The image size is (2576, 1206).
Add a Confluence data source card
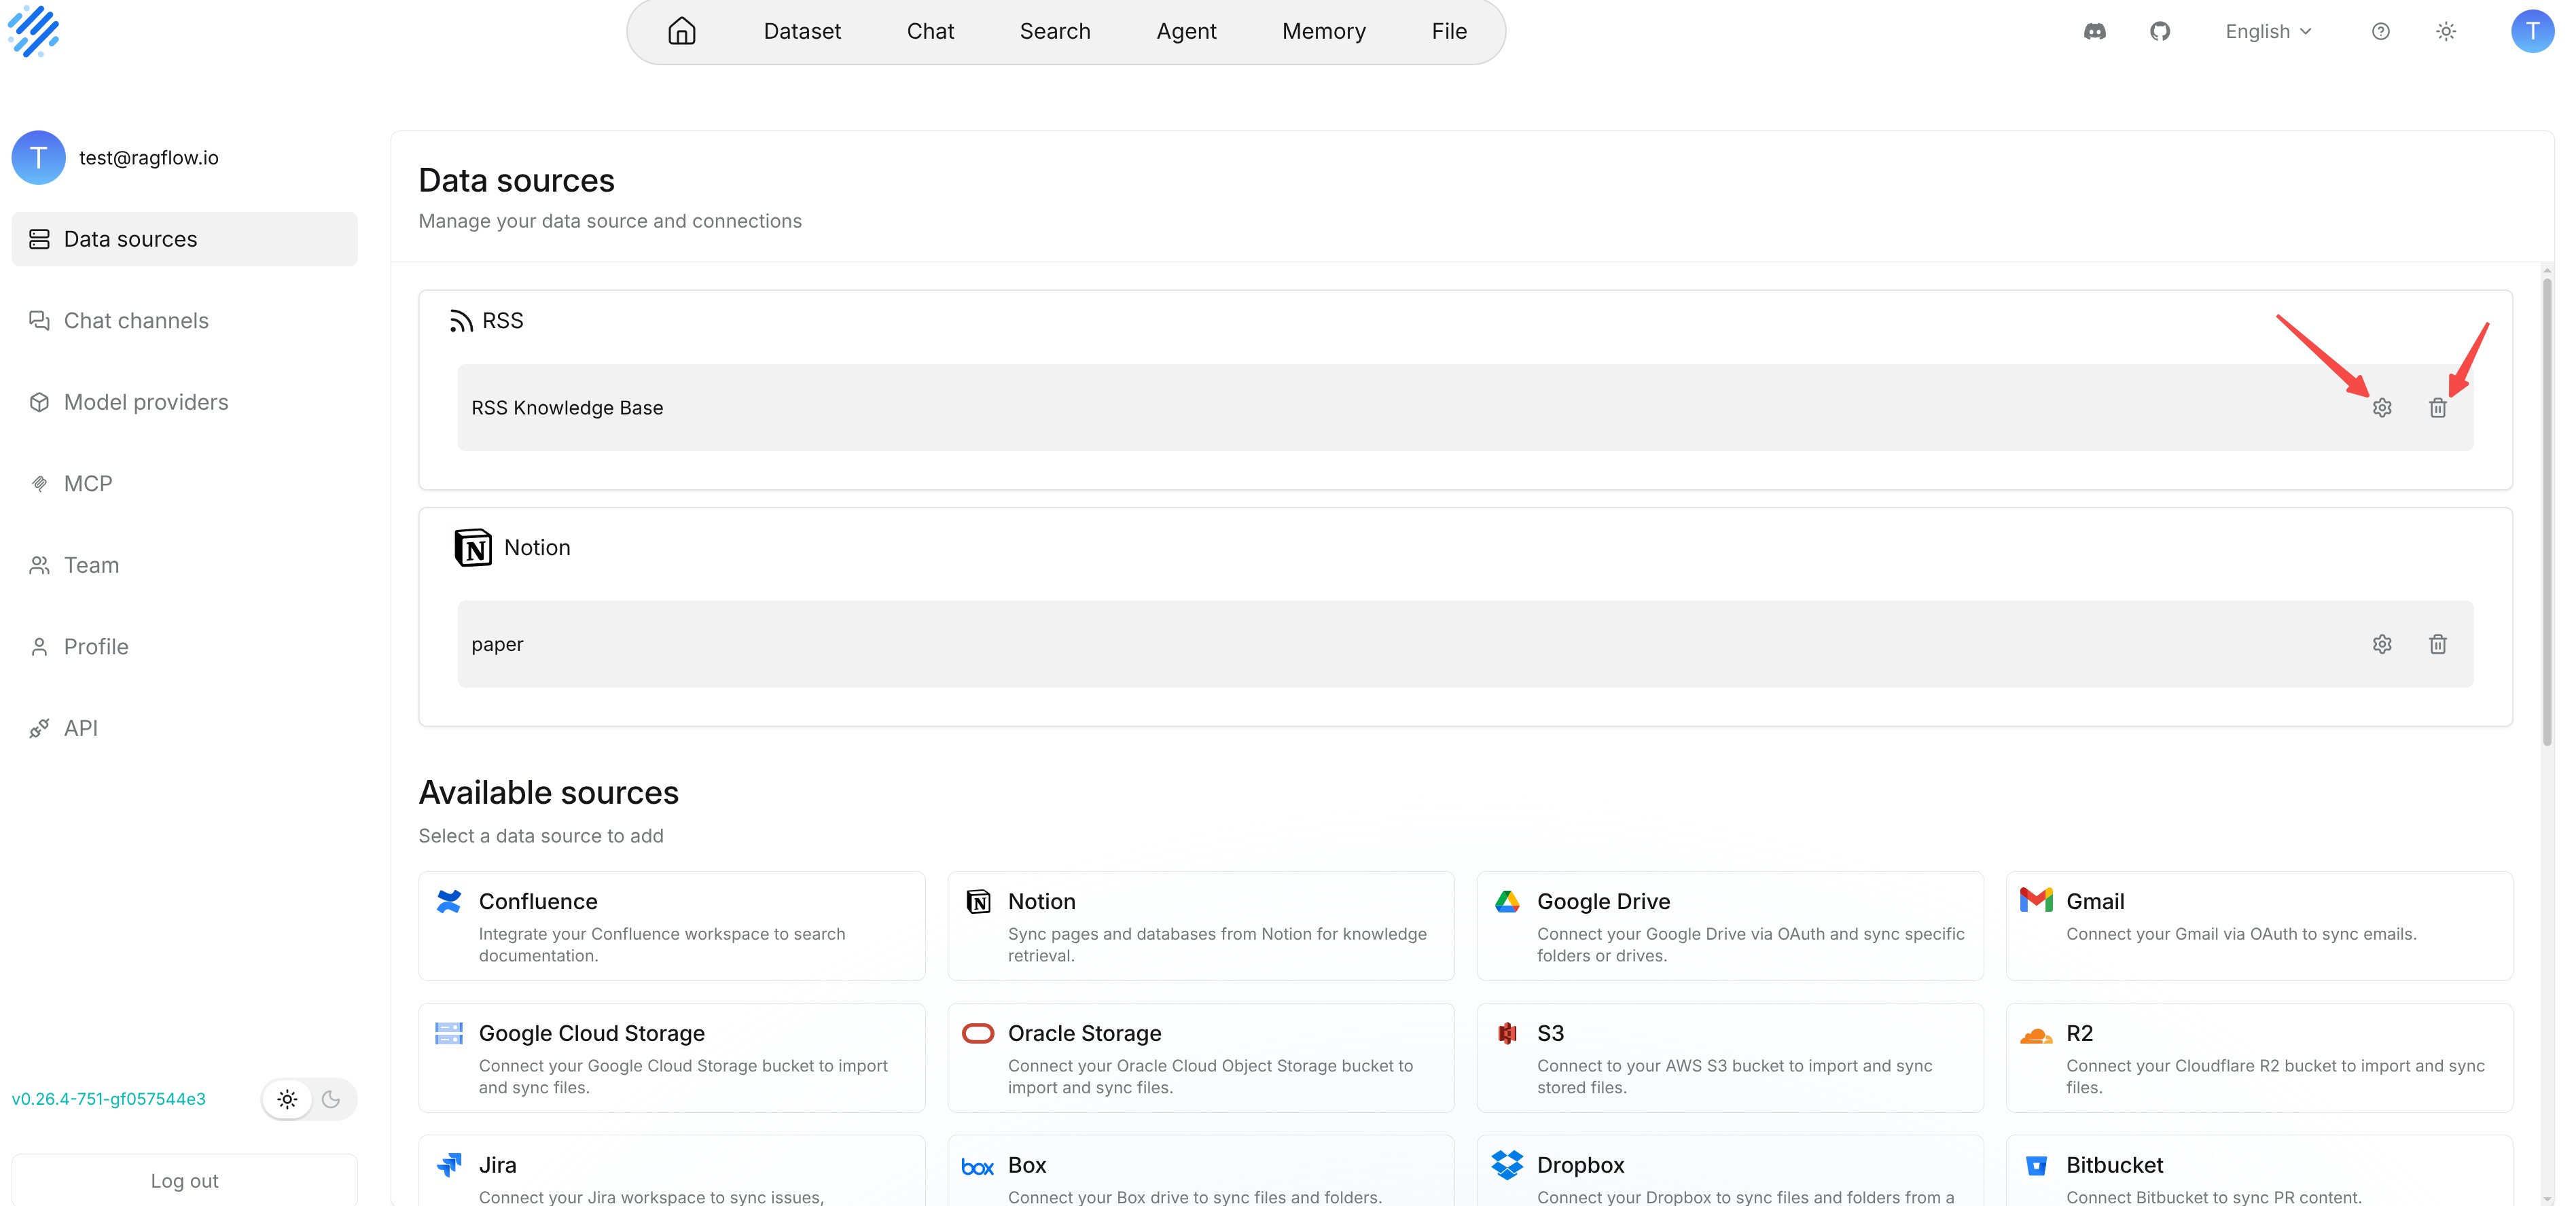pos(671,926)
